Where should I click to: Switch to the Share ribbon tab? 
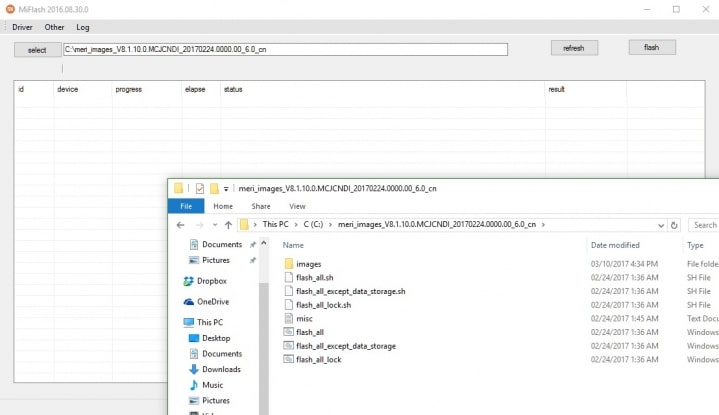point(260,206)
